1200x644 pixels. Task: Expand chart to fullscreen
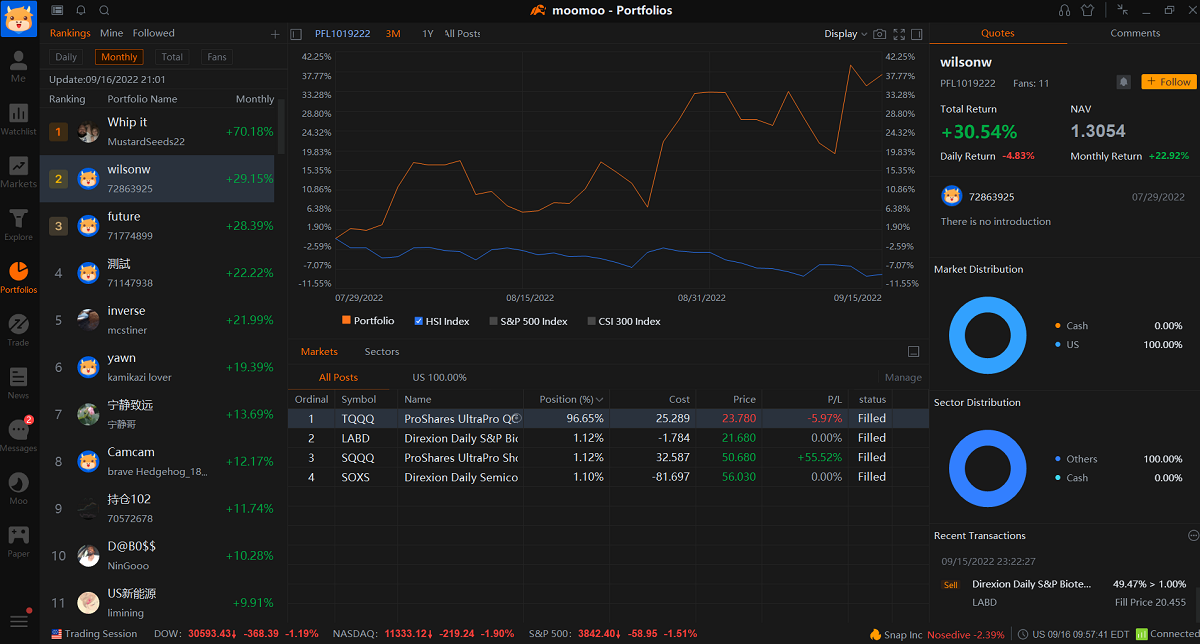(x=899, y=34)
